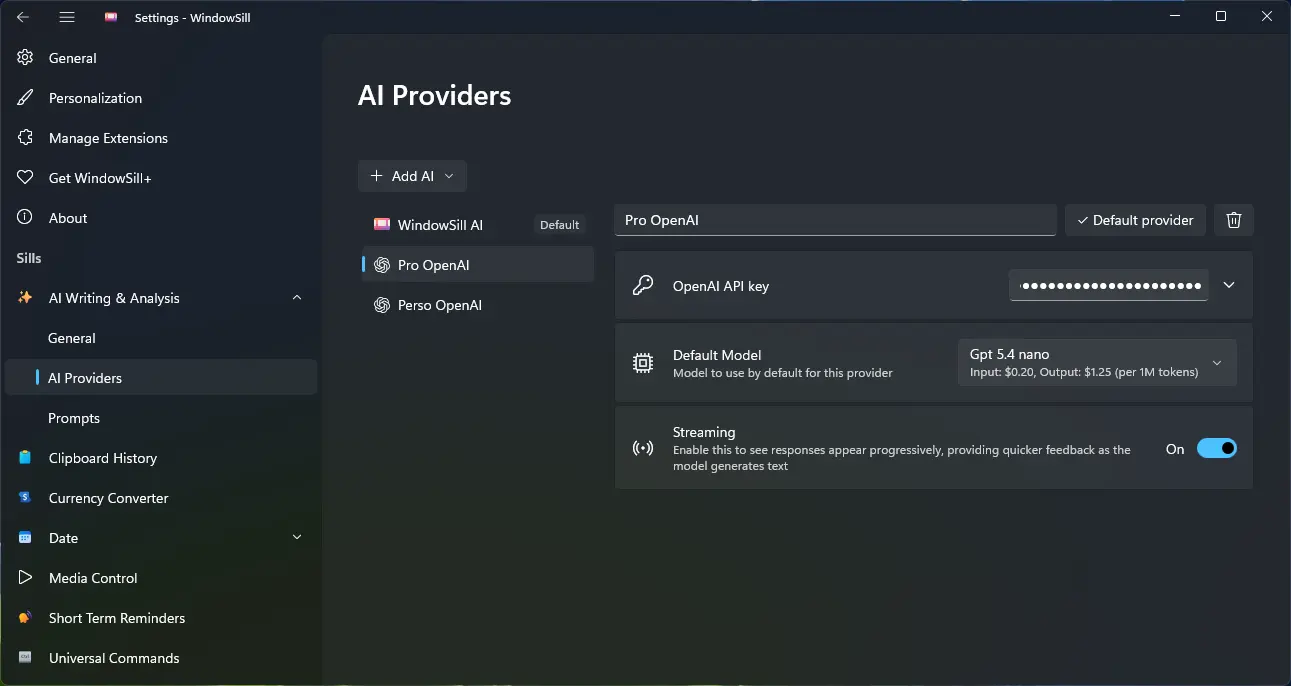Click the provider name field Pro OpenAI

[835, 220]
